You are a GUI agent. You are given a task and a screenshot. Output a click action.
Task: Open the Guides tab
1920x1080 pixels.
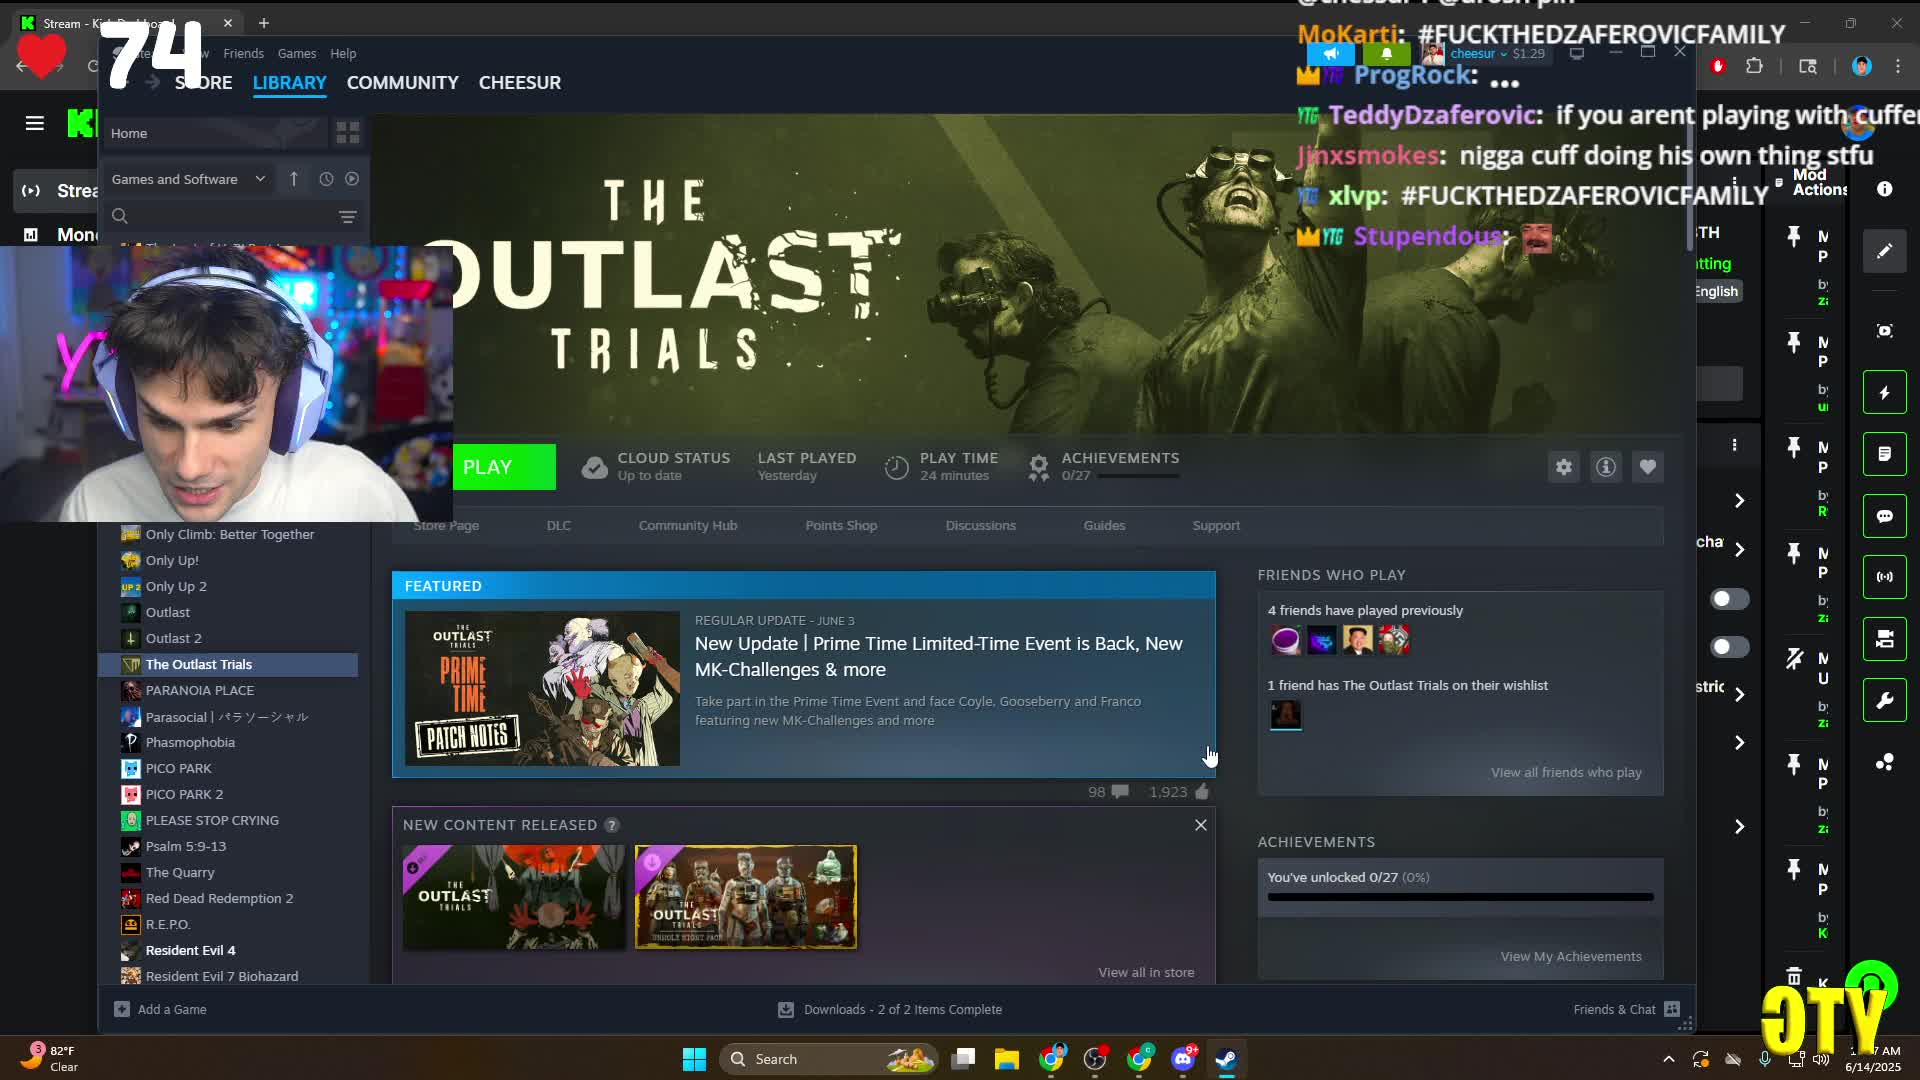pos(1104,526)
